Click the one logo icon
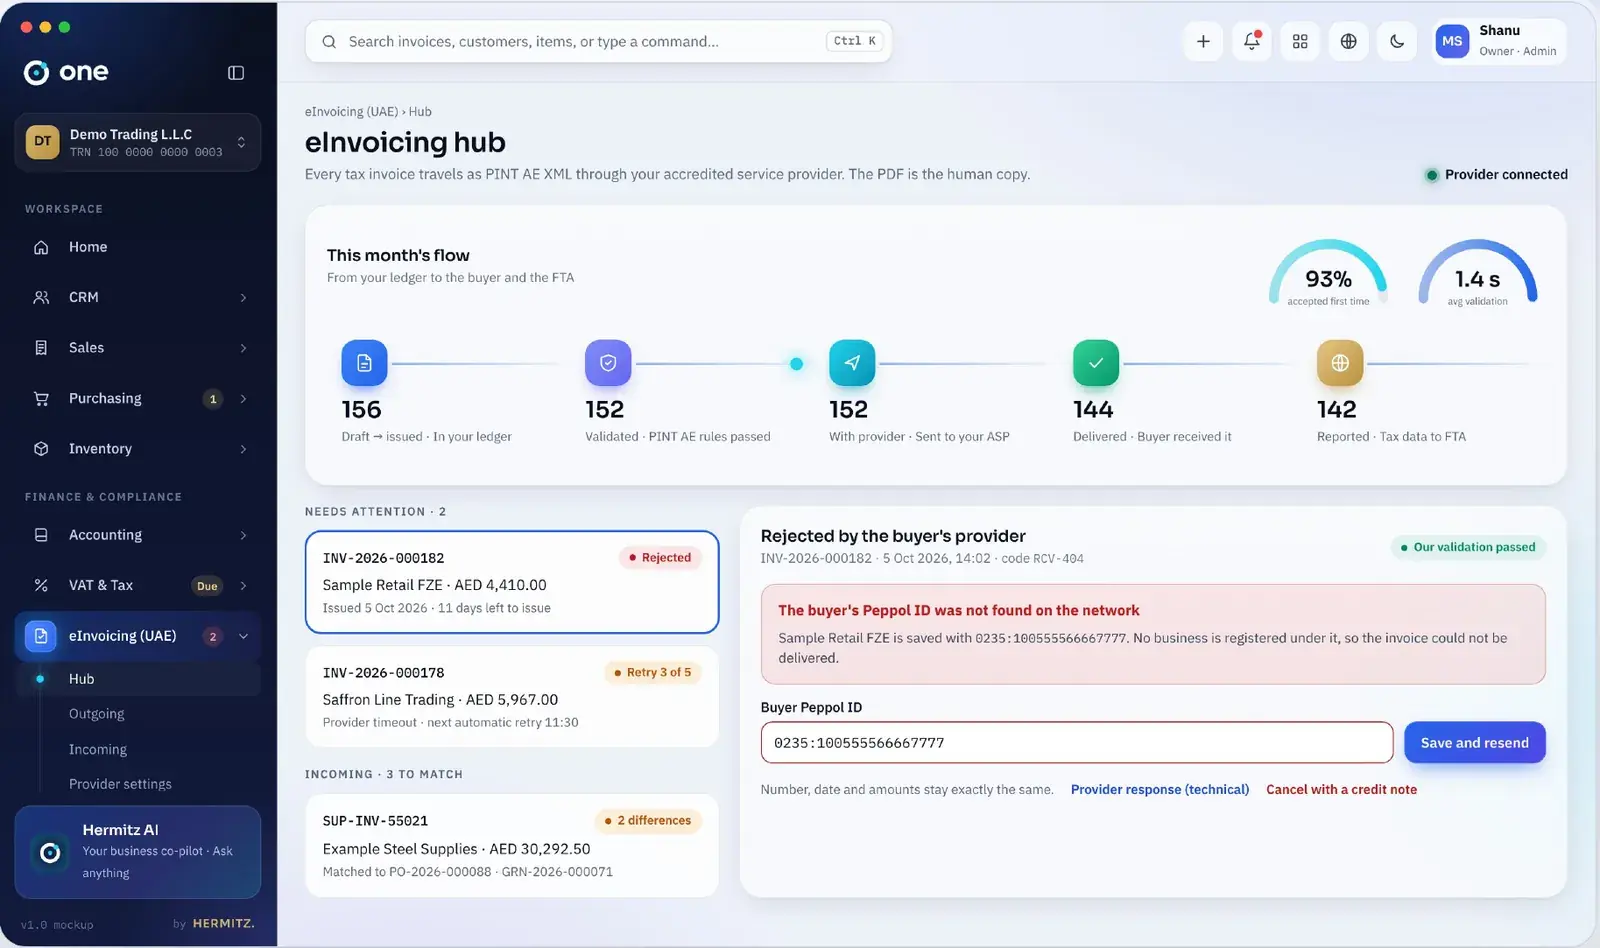This screenshot has width=1600, height=948. [x=36, y=72]
